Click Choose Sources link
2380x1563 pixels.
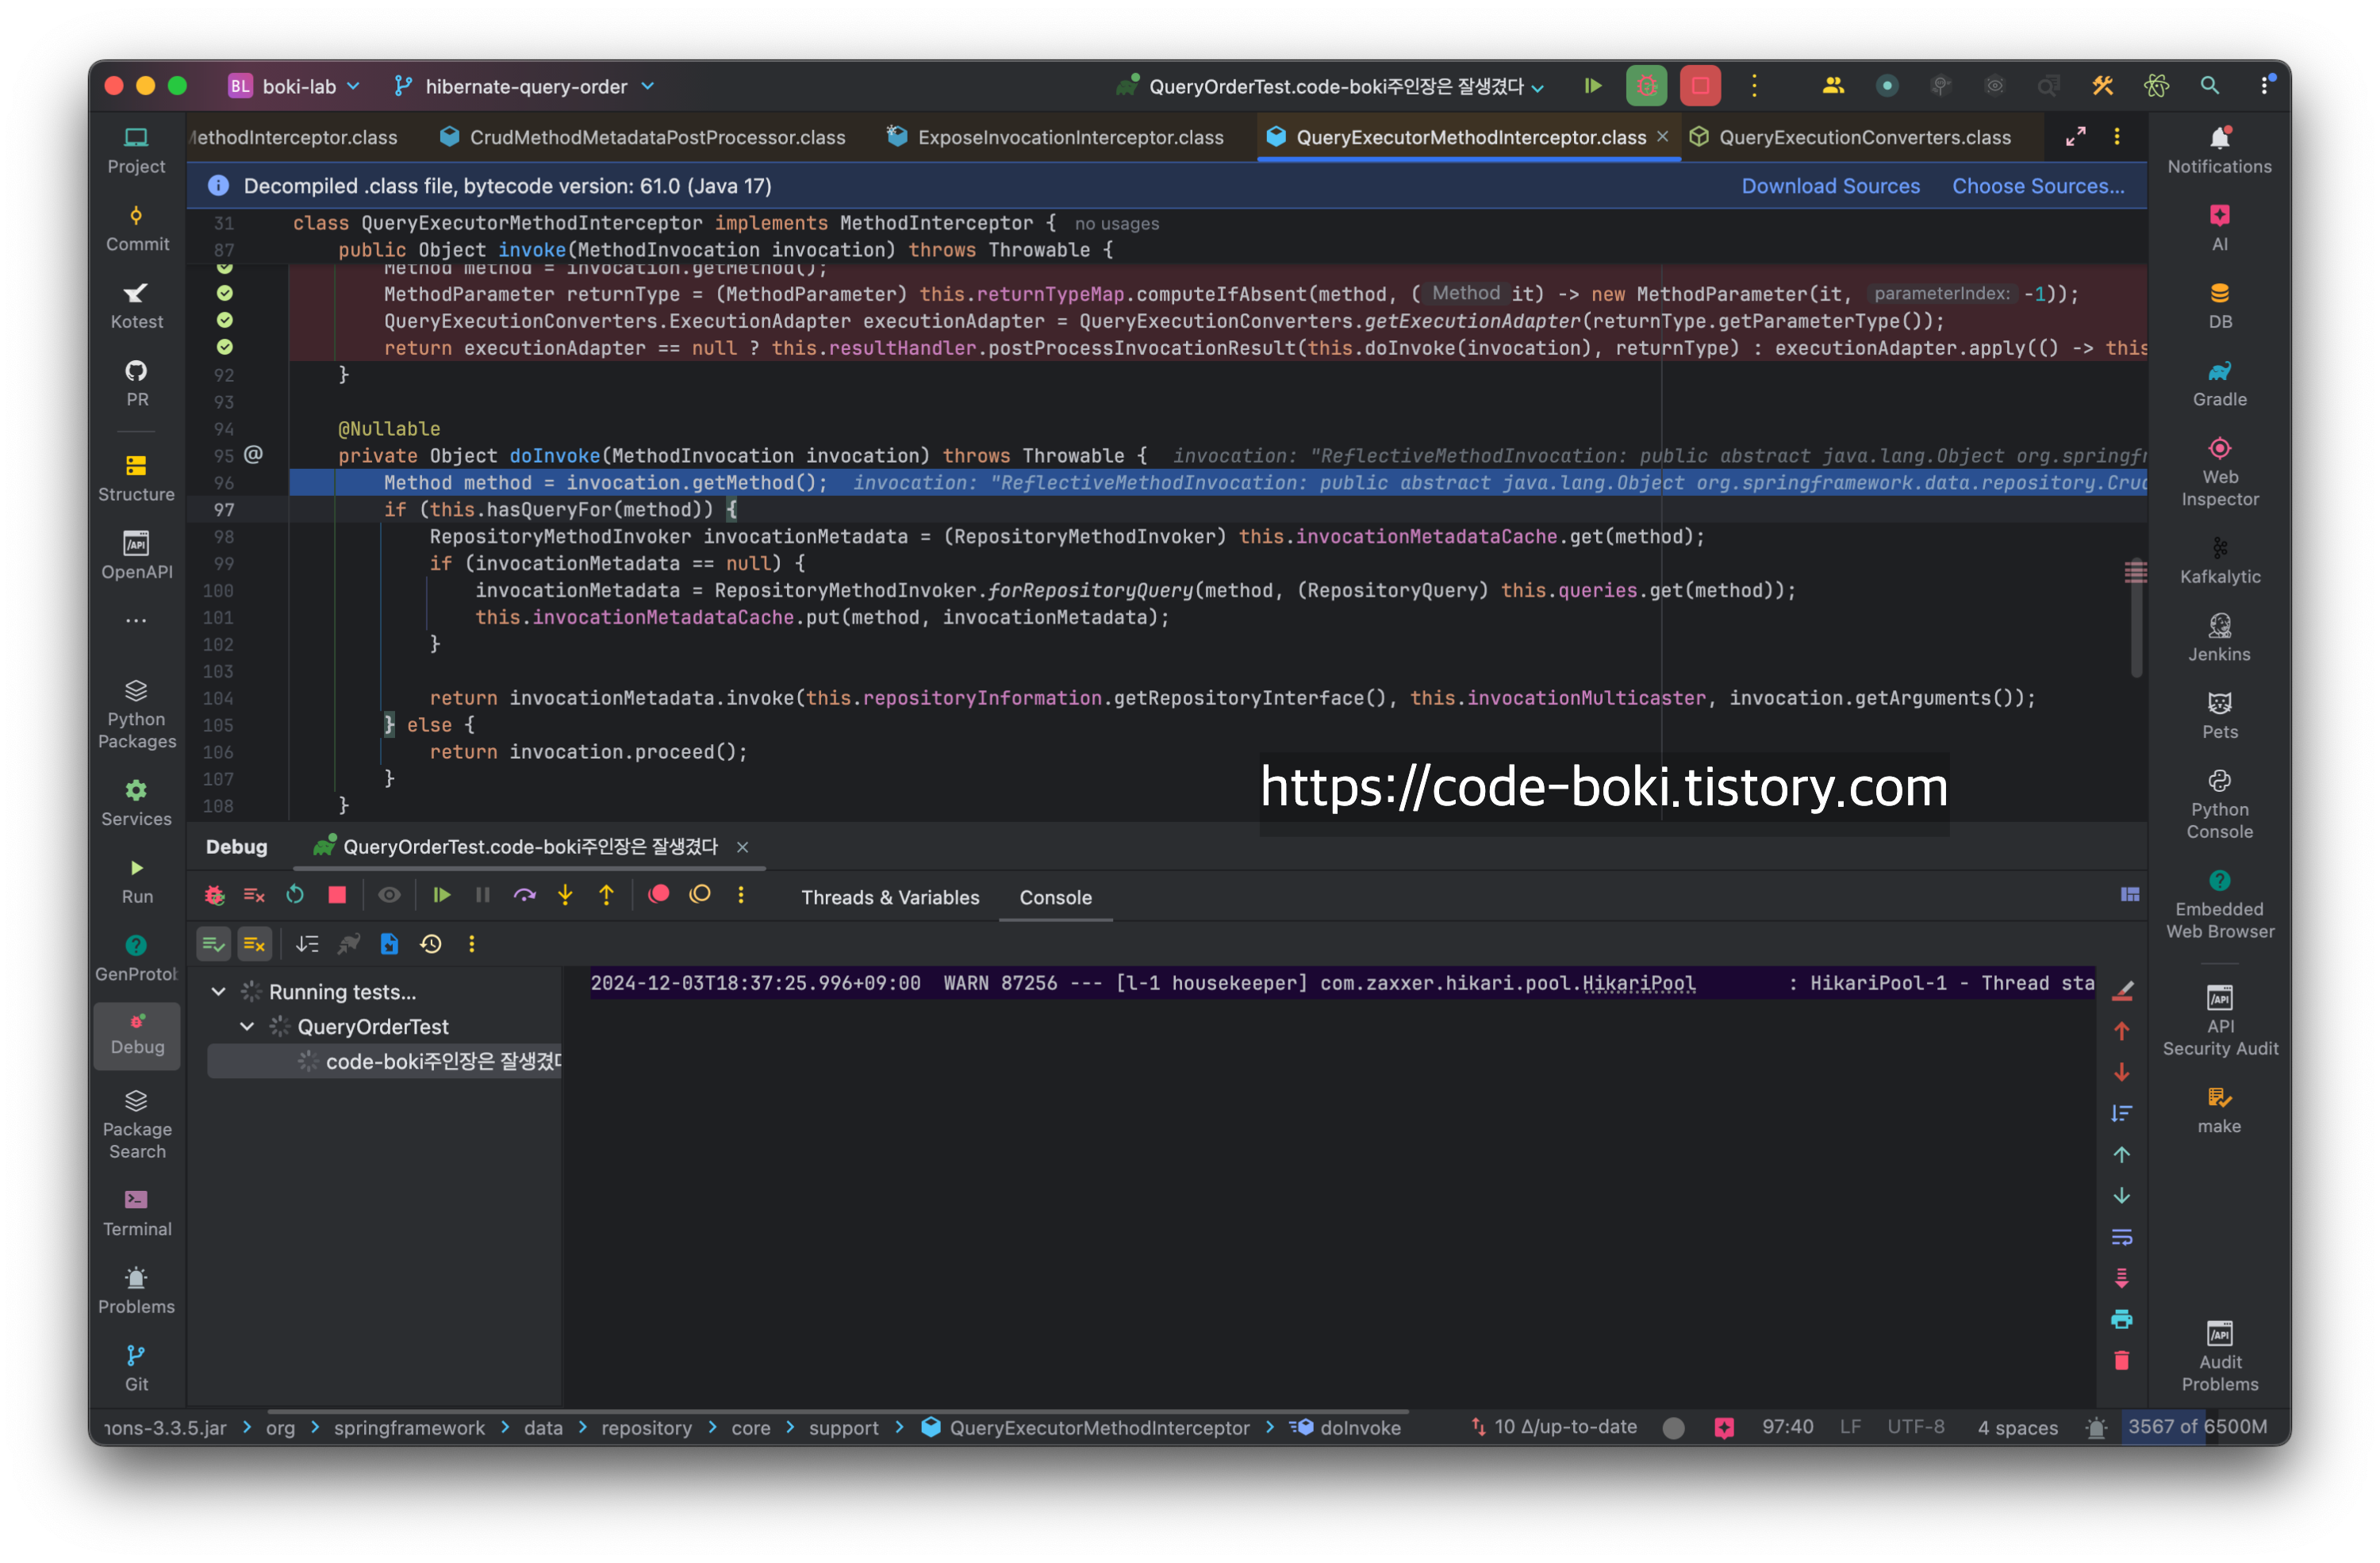2037,186
